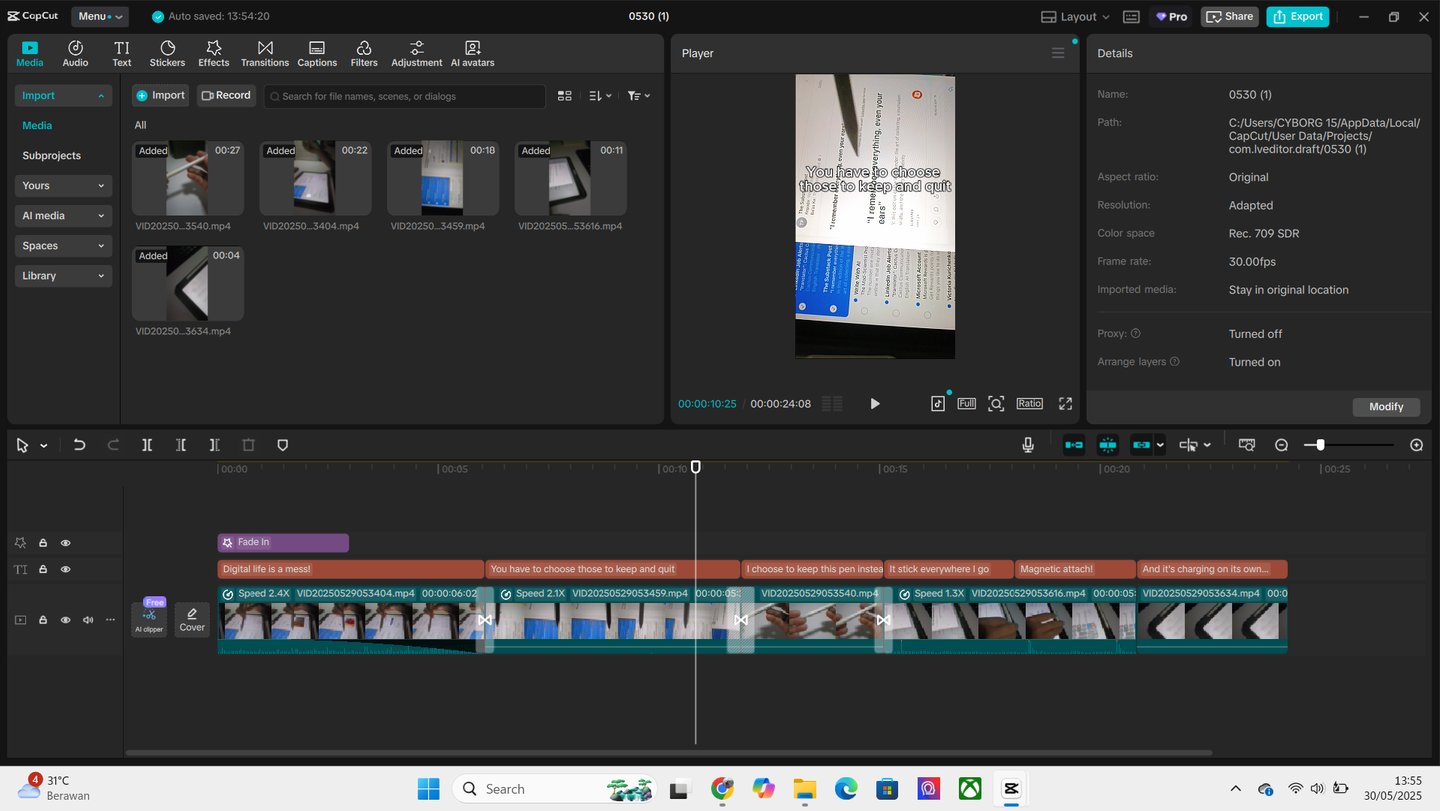1440x811 pixels.
Task: Mute the main video track audio
Action: (x=88, y=620)
